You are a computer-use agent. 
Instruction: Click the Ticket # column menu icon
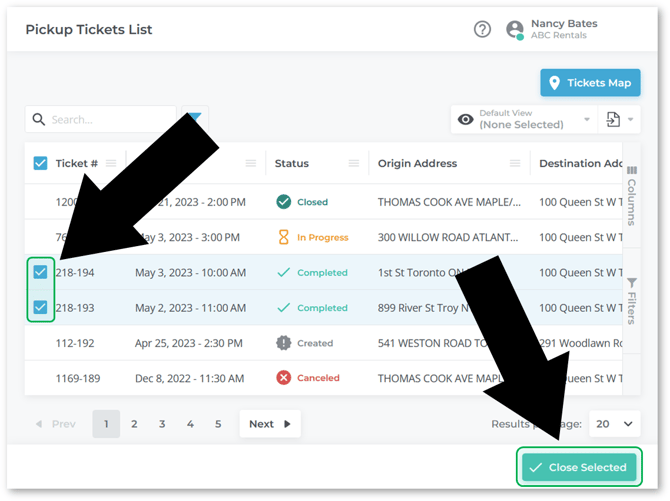click(111, 164)
